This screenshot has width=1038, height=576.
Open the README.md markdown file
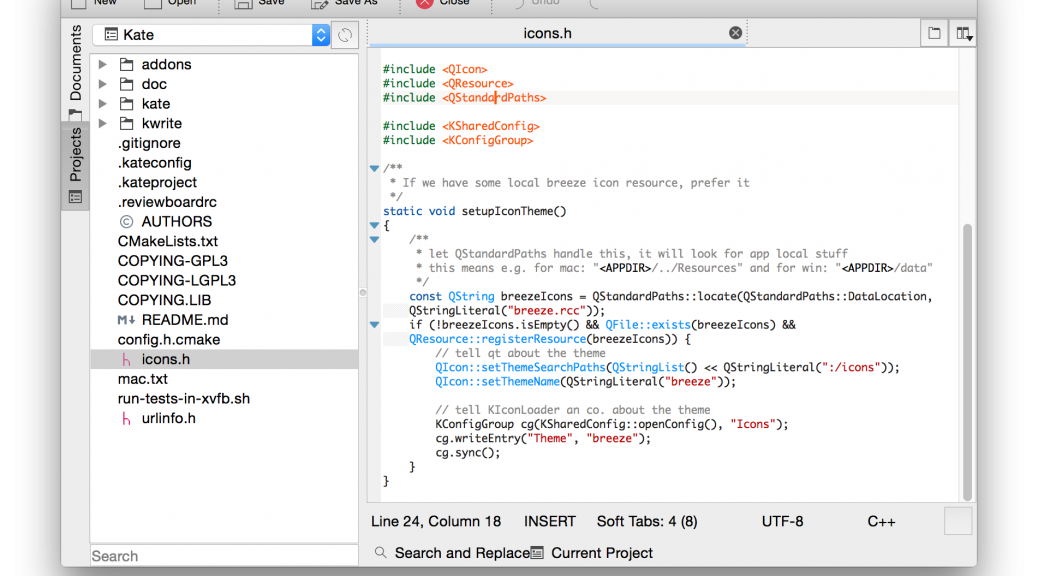tap(184, 320)
